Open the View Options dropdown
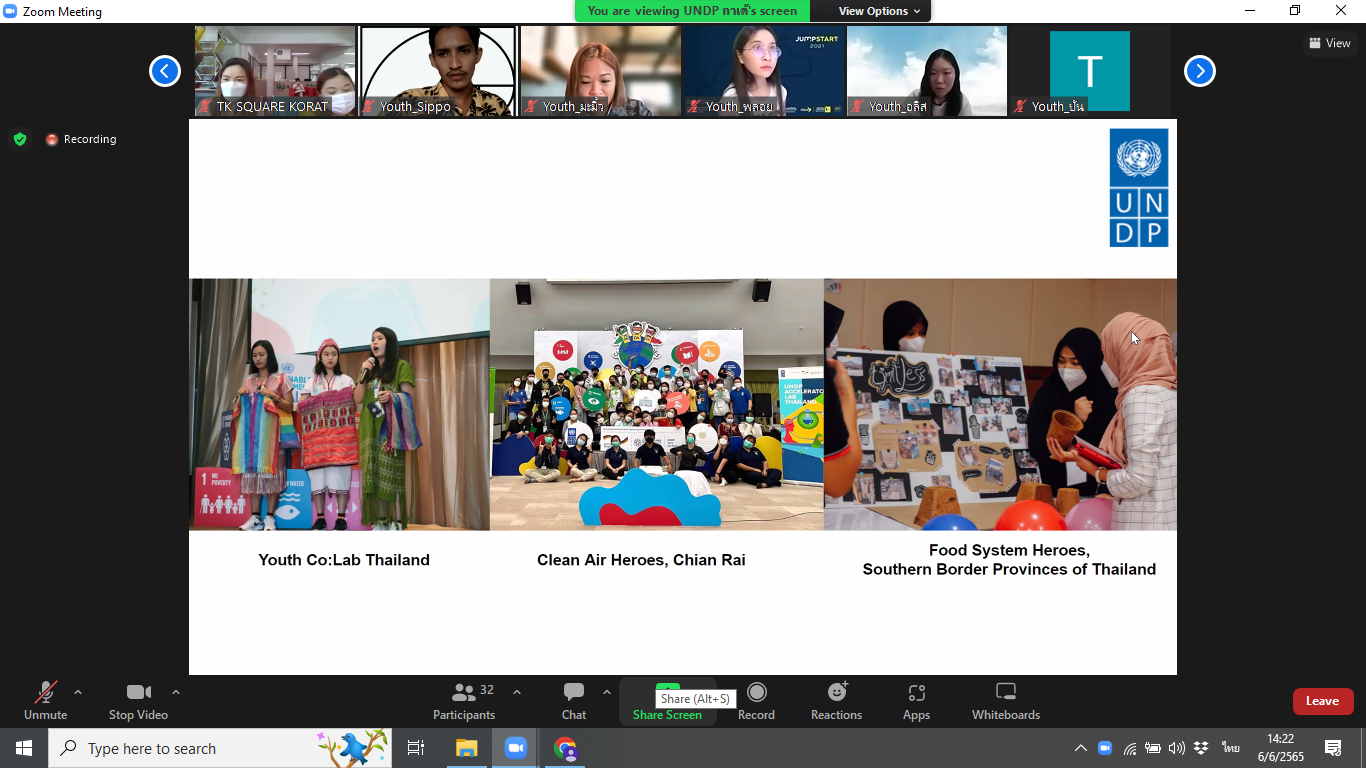This screenshot has height=768, width=1366. click(x=879, y=11)
